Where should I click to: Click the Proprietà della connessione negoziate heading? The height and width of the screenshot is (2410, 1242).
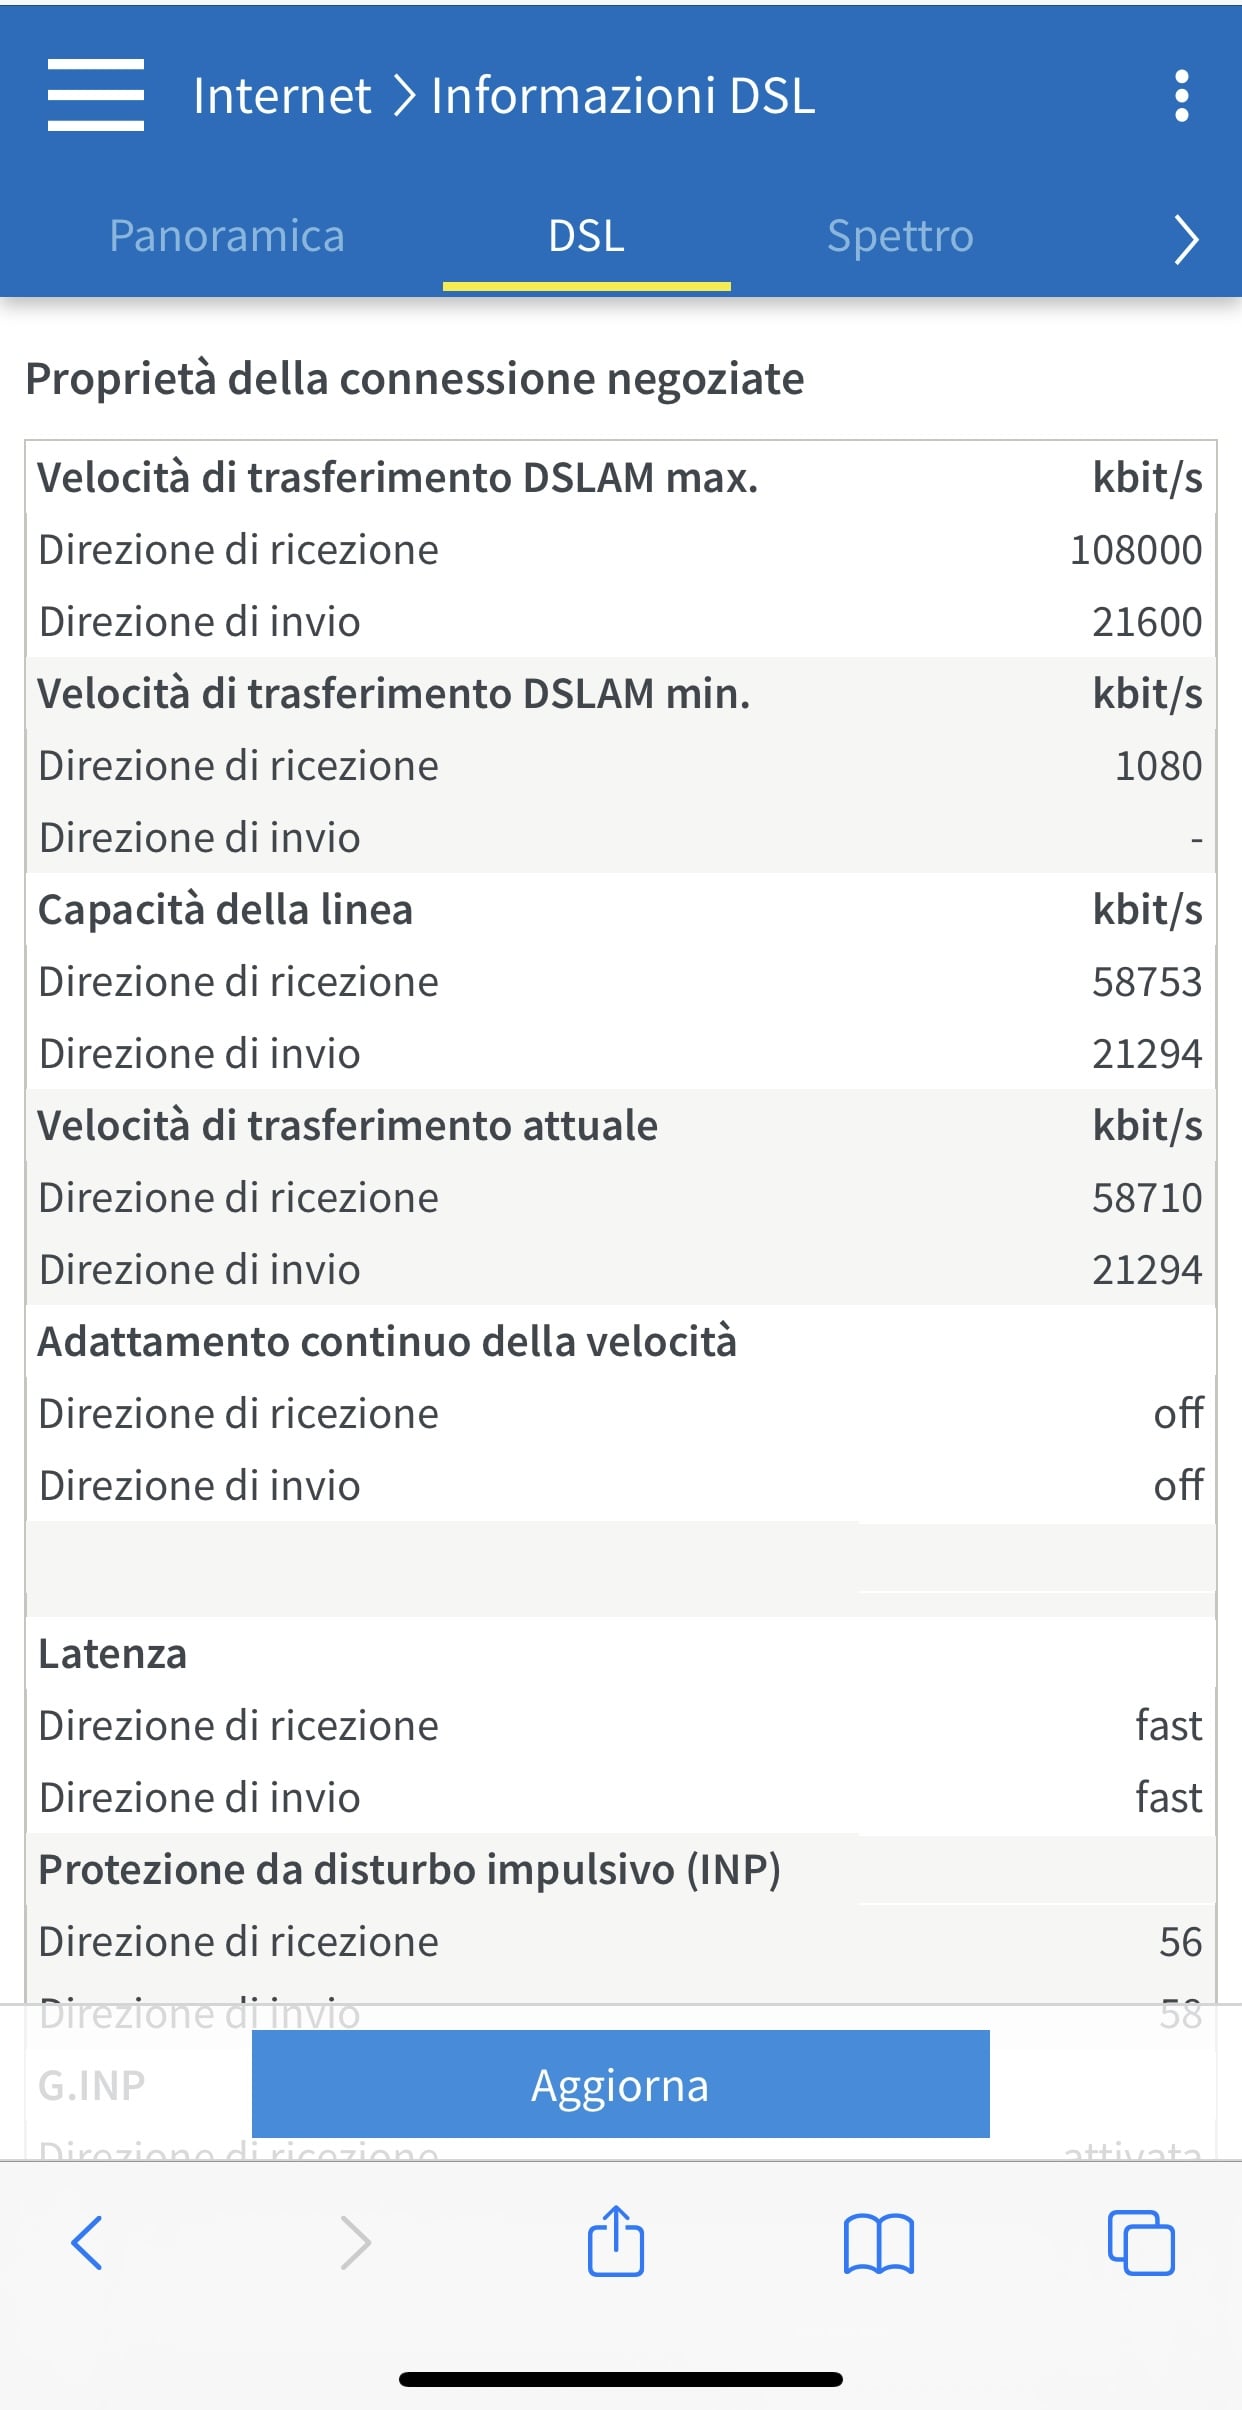[x=415, y=379]
